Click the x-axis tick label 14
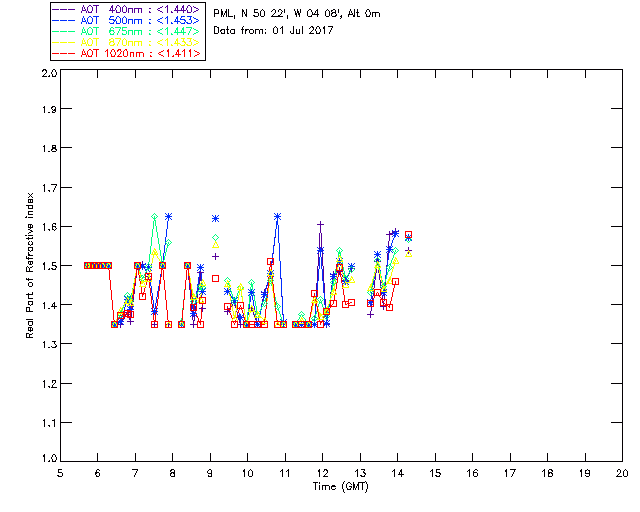This screenshot has height=512, width=640. 398,473
